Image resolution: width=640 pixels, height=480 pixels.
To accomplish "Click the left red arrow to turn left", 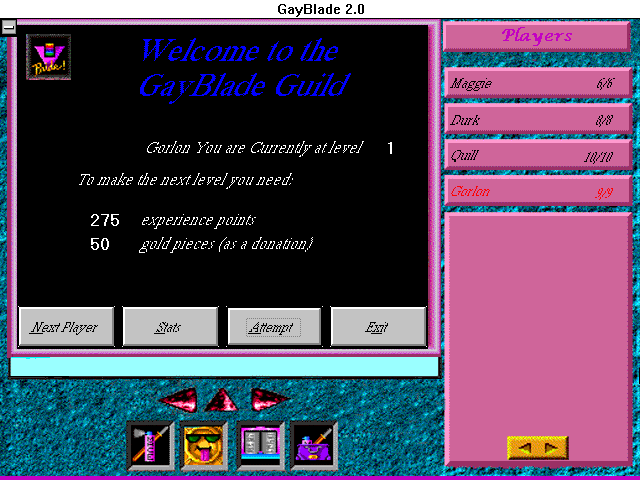I will pyautogui.click(x=178, y=400).
